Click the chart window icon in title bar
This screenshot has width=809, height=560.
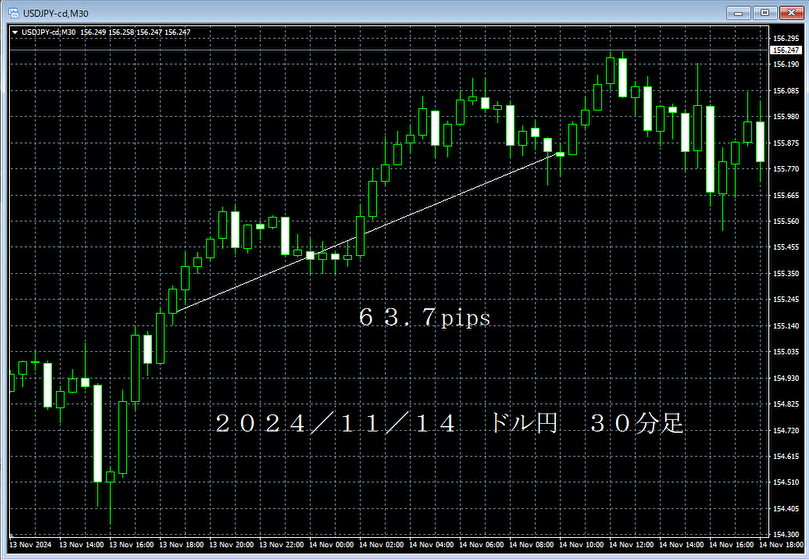point(13,12)
